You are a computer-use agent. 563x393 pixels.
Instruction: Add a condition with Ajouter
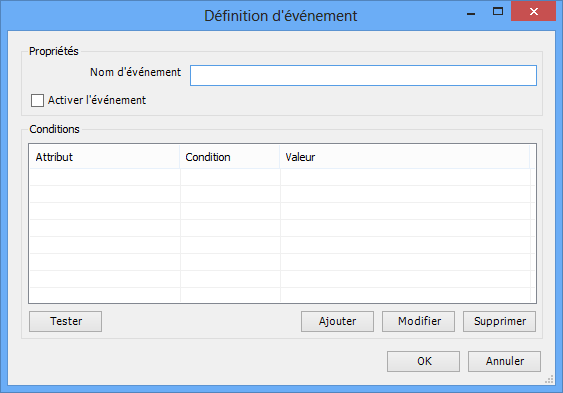click(x=337, y=321)
